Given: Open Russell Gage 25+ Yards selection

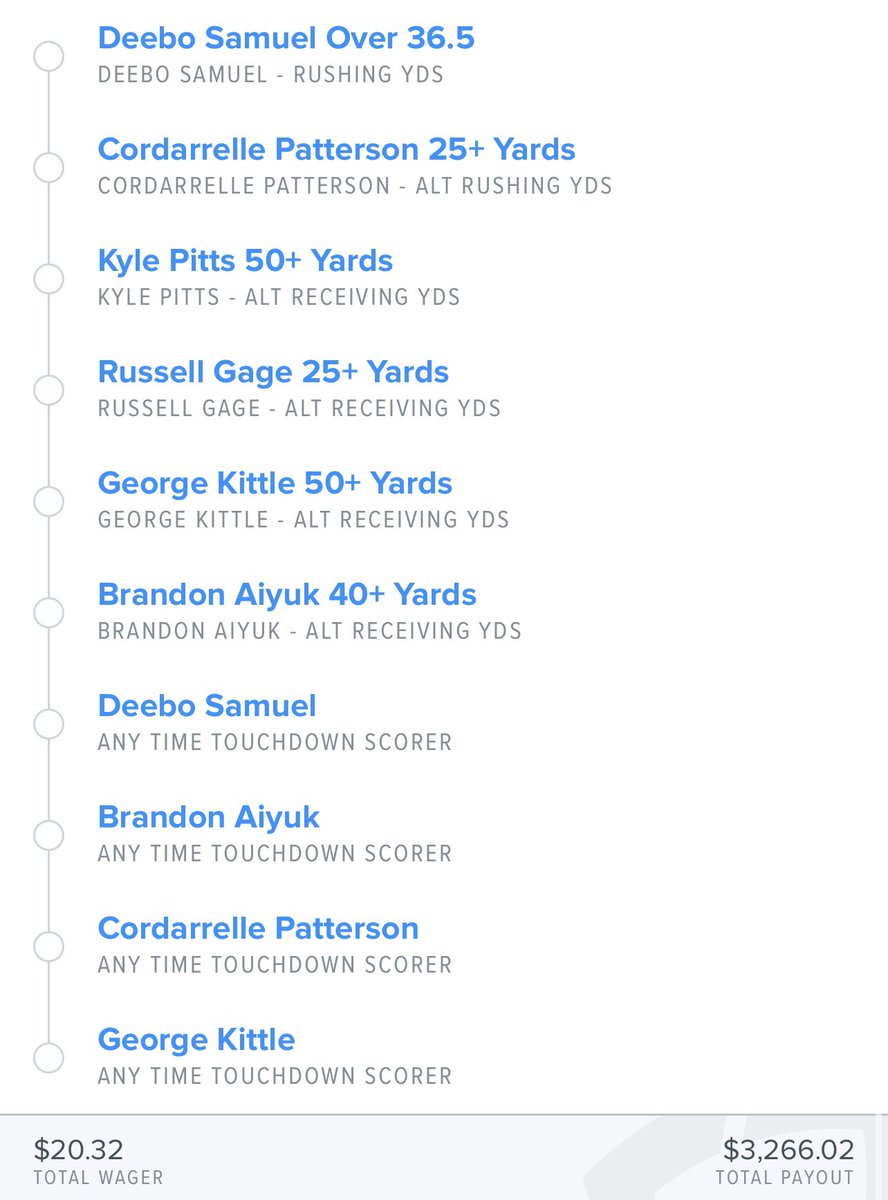Looking at the screenshot, I should click(x=273, y=371).
